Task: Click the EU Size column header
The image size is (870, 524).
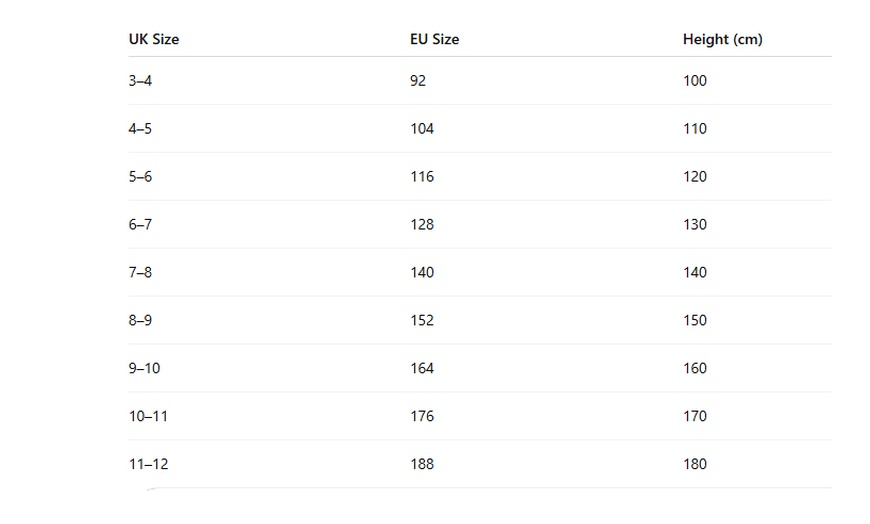Action: click(x=434, y=40)
